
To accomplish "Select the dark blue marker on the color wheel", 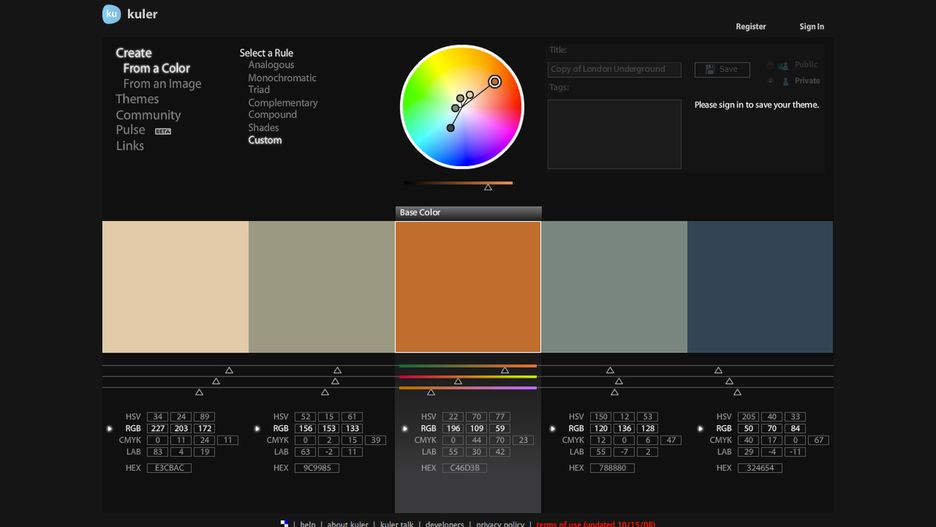I will click(451, 128).
